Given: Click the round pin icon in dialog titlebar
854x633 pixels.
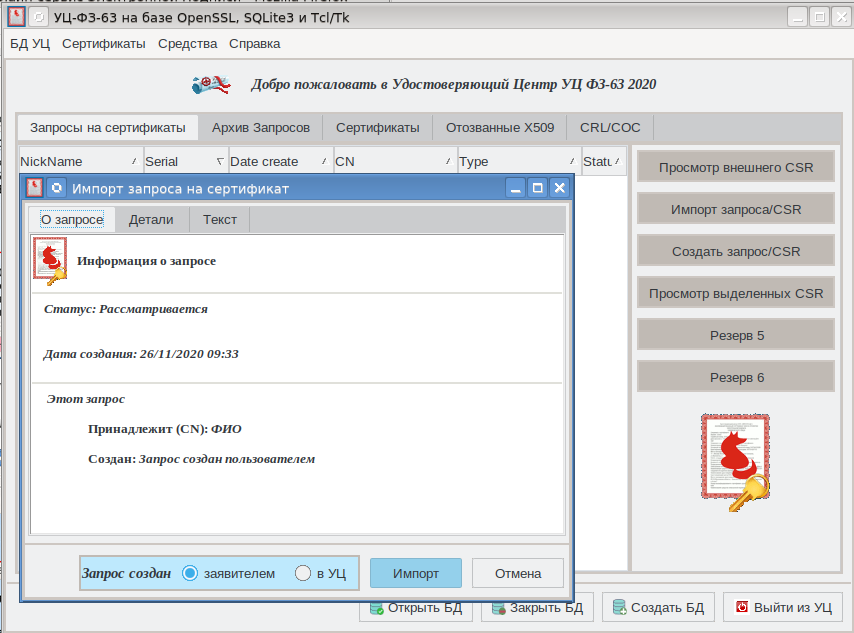Looking at the screenshot, I should (x=57, y=188).
